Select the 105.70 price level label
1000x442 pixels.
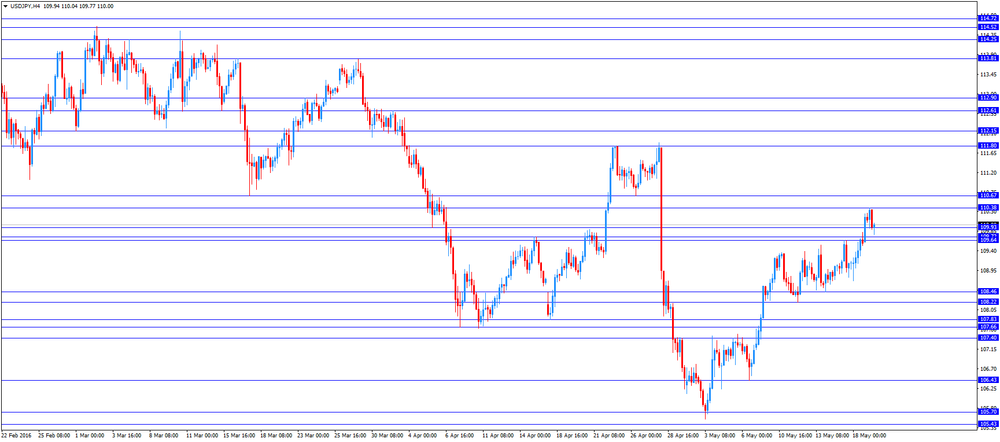point(988,413)
